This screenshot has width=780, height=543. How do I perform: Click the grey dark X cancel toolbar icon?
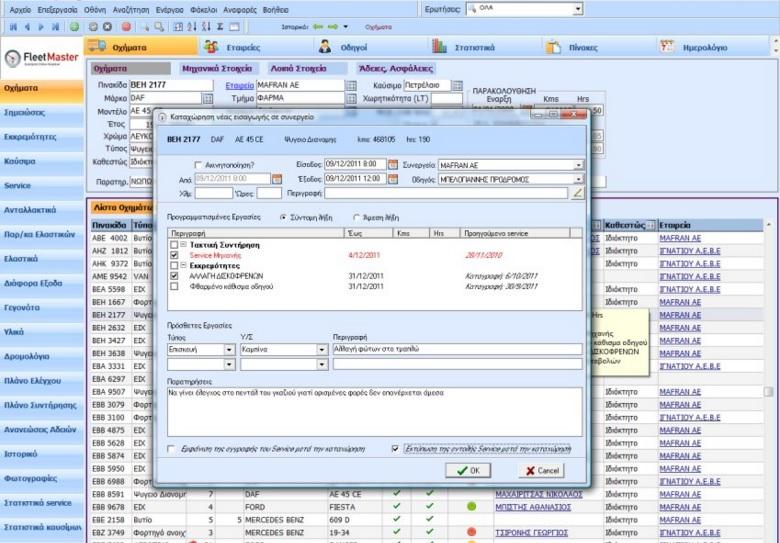coord(107,27)
